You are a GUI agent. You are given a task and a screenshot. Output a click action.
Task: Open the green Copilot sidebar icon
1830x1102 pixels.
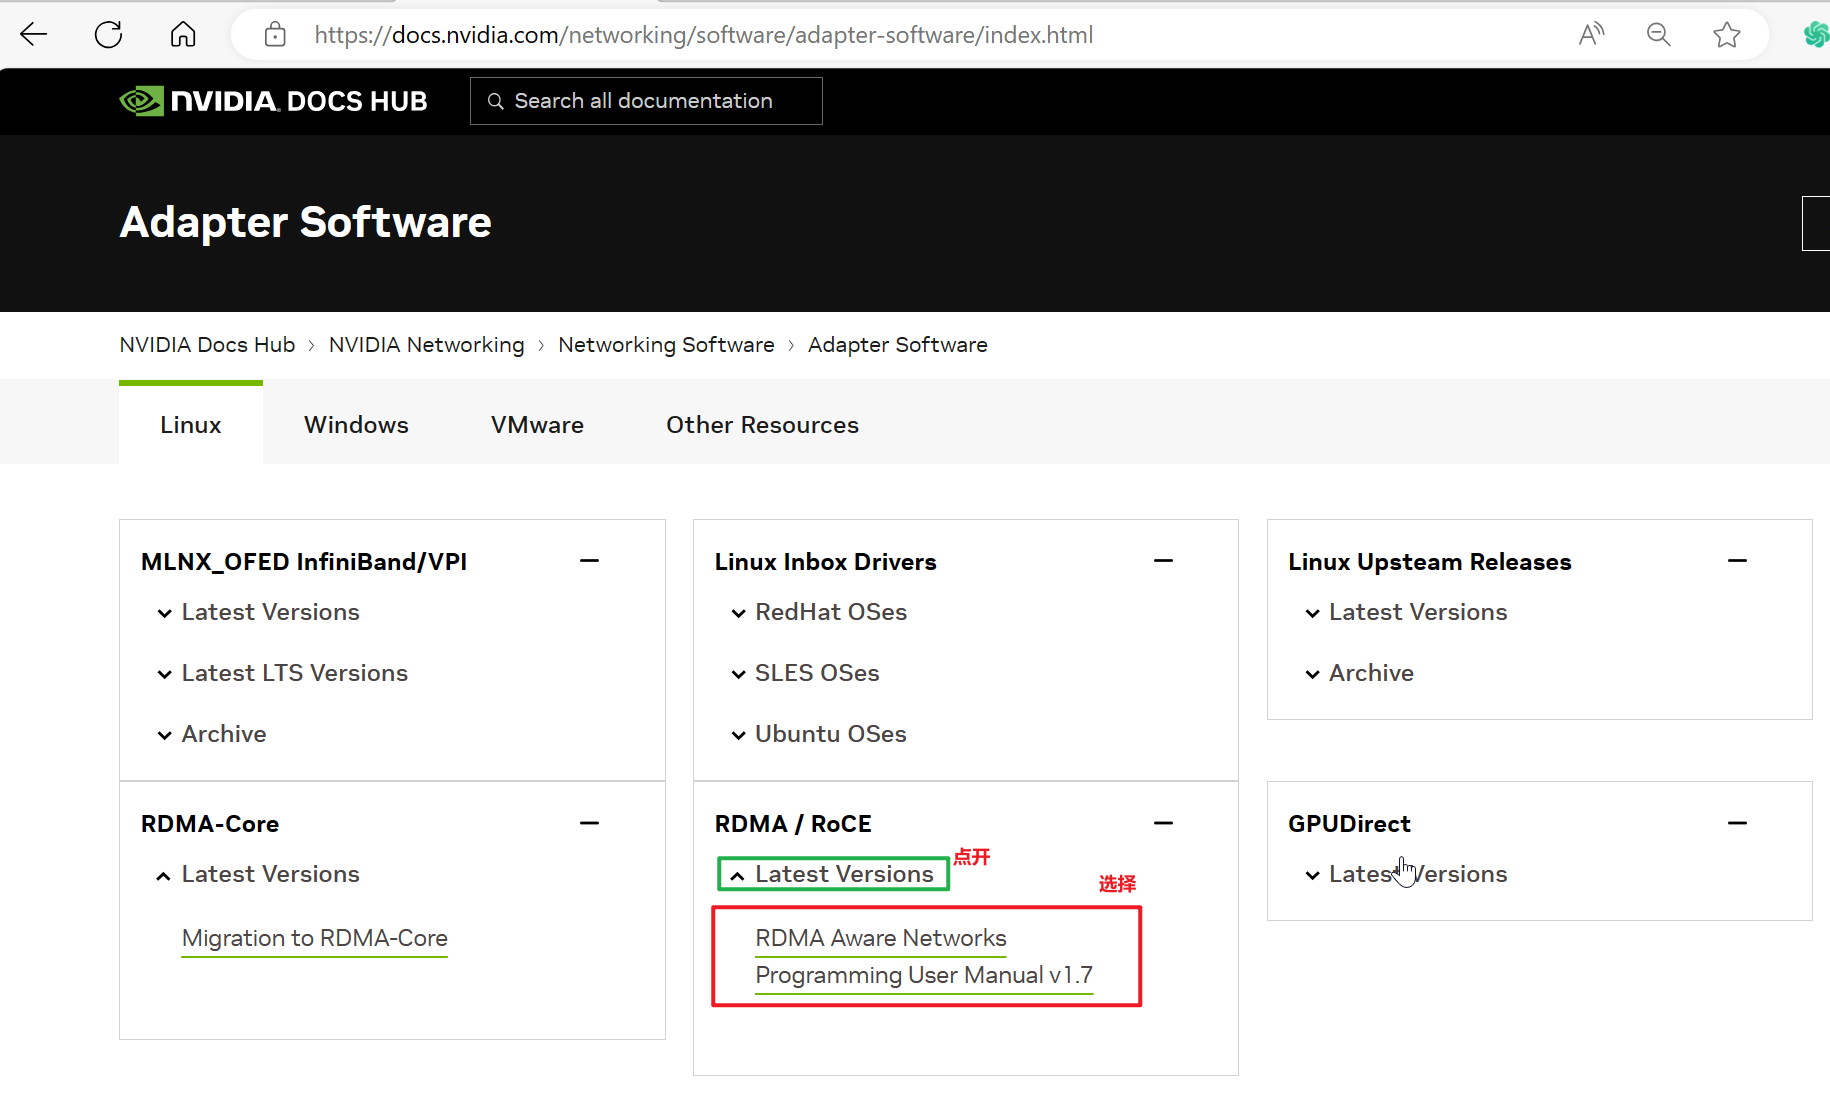(x=1816, y=35)
